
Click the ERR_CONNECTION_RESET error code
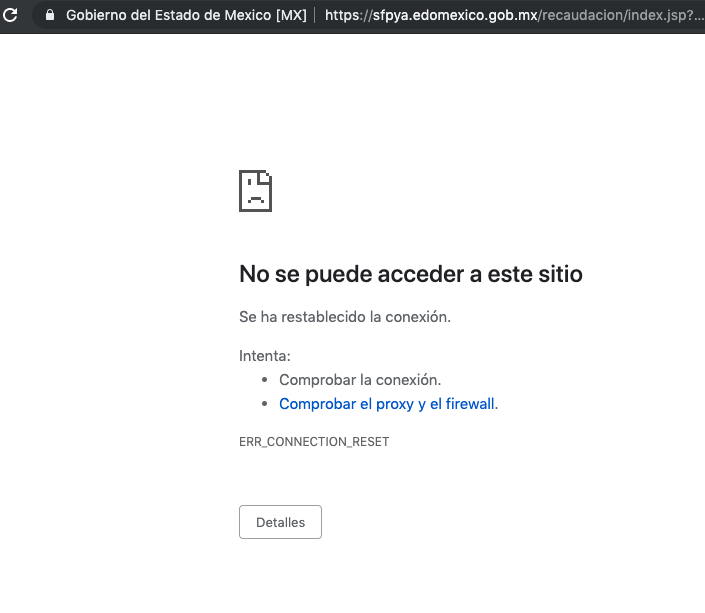pos(313,442)
